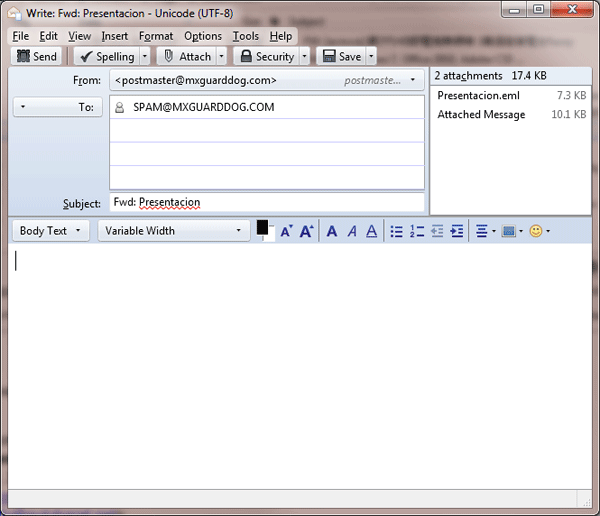
Task: Apply bulleted list formatting
Action: pyautogui.click(x=397, y=231)
